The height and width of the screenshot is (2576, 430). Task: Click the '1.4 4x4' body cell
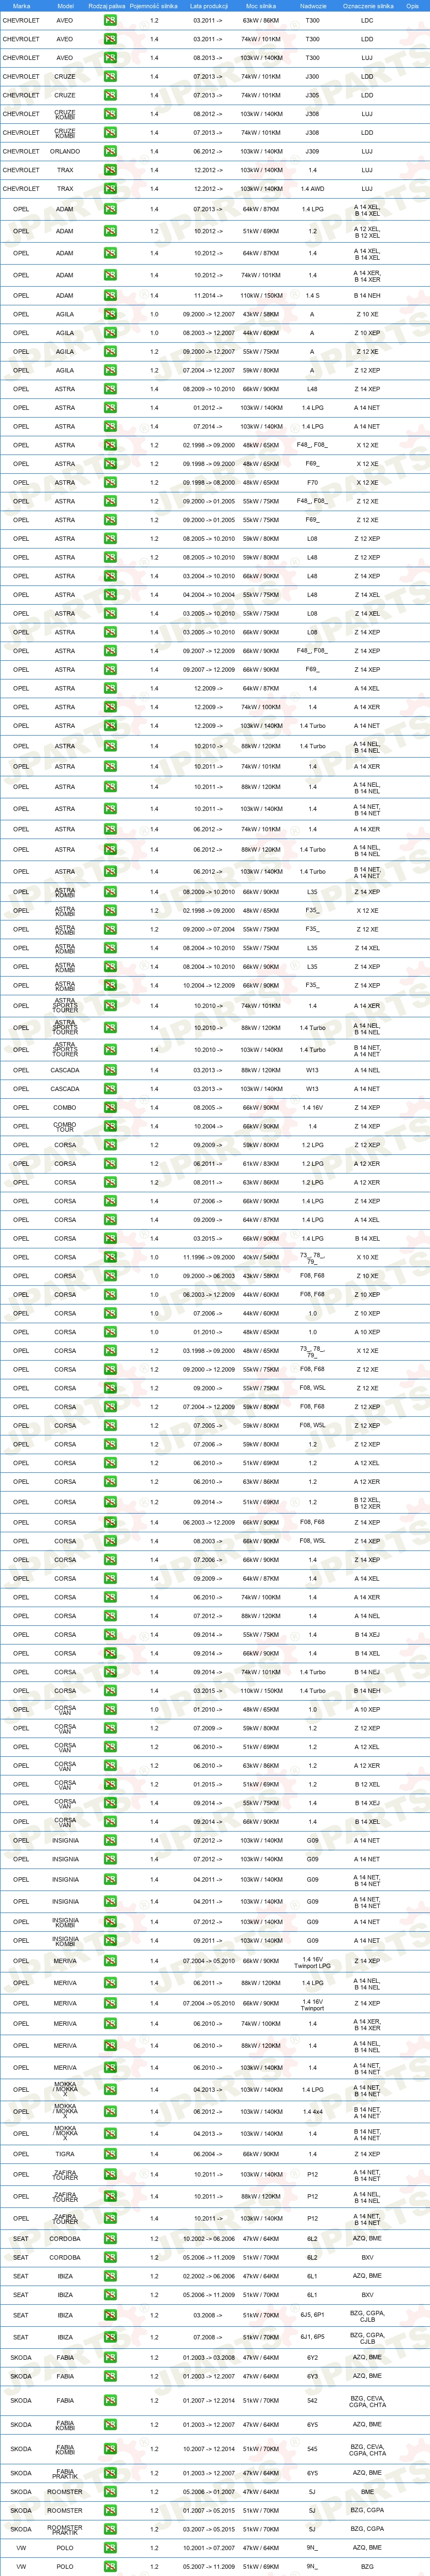tap(312, 2111)
